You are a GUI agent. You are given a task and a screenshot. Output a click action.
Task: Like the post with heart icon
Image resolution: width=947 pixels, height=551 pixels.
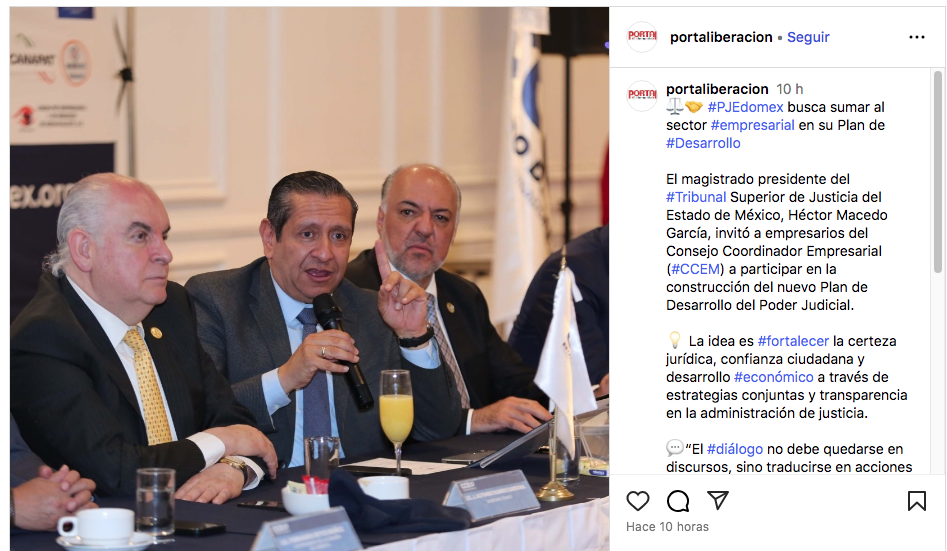[x=638, y=501]
